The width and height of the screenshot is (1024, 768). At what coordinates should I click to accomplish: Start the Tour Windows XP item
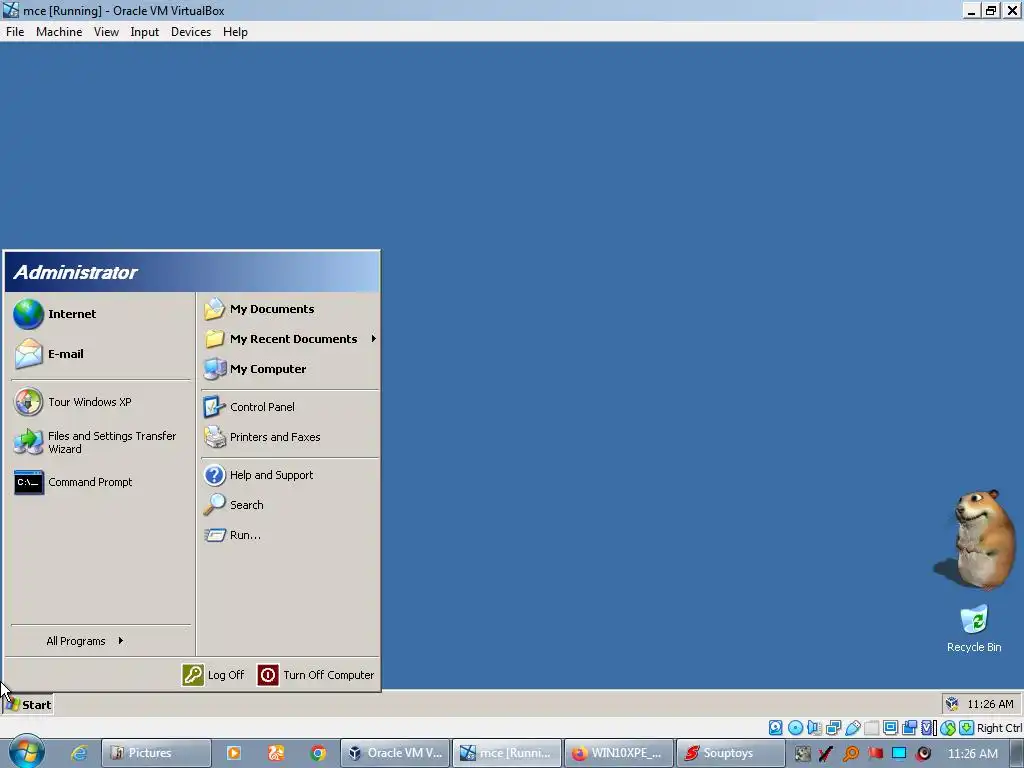72,402
